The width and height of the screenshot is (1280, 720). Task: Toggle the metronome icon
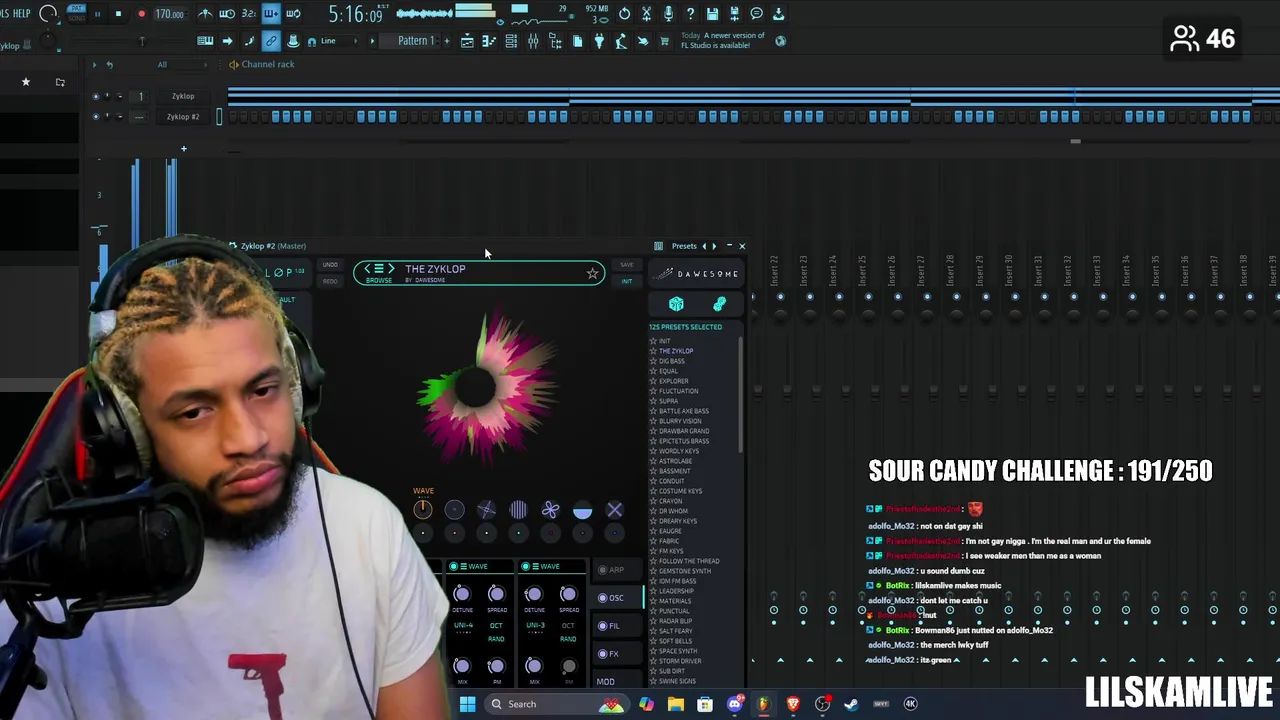[205, 14]
